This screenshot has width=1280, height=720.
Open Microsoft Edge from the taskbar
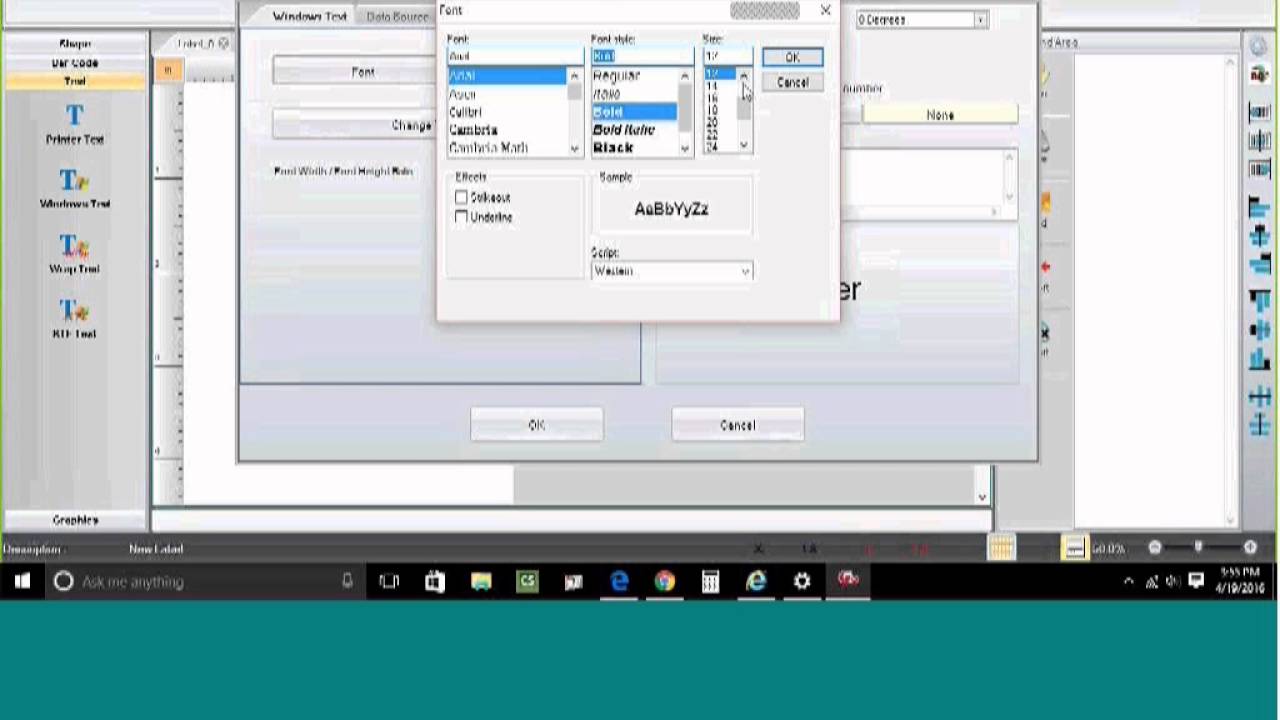[619, 581]
